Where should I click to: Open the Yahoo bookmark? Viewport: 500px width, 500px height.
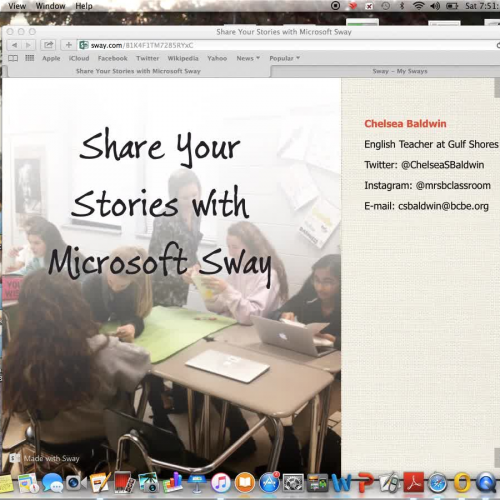(x=217, y=58)
